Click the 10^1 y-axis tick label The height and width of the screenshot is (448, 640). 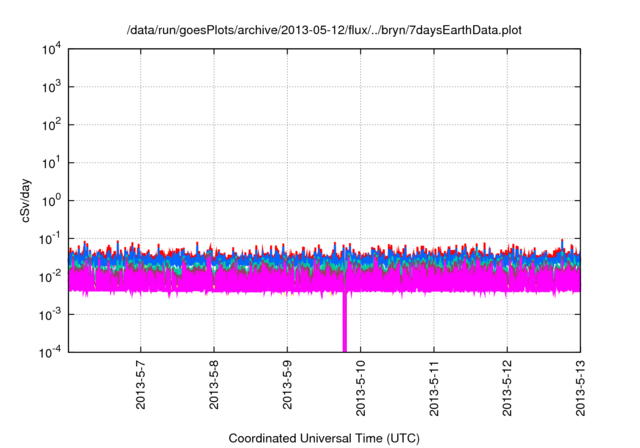(51, 162)
